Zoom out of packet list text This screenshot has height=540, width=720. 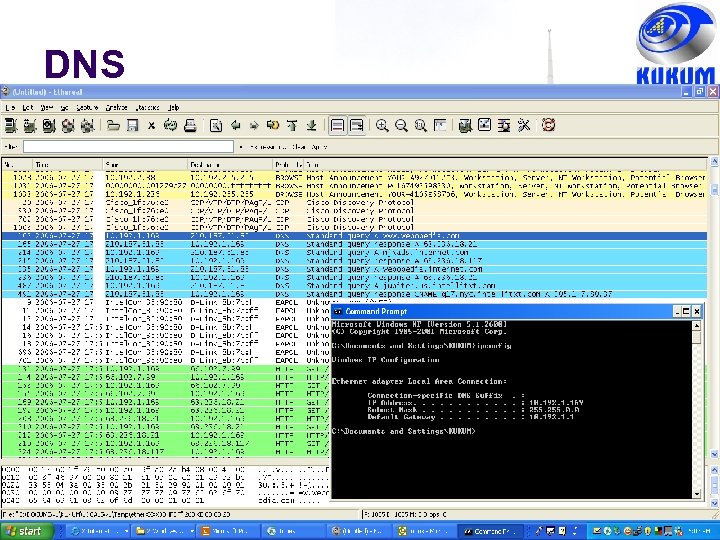point(401,125)
